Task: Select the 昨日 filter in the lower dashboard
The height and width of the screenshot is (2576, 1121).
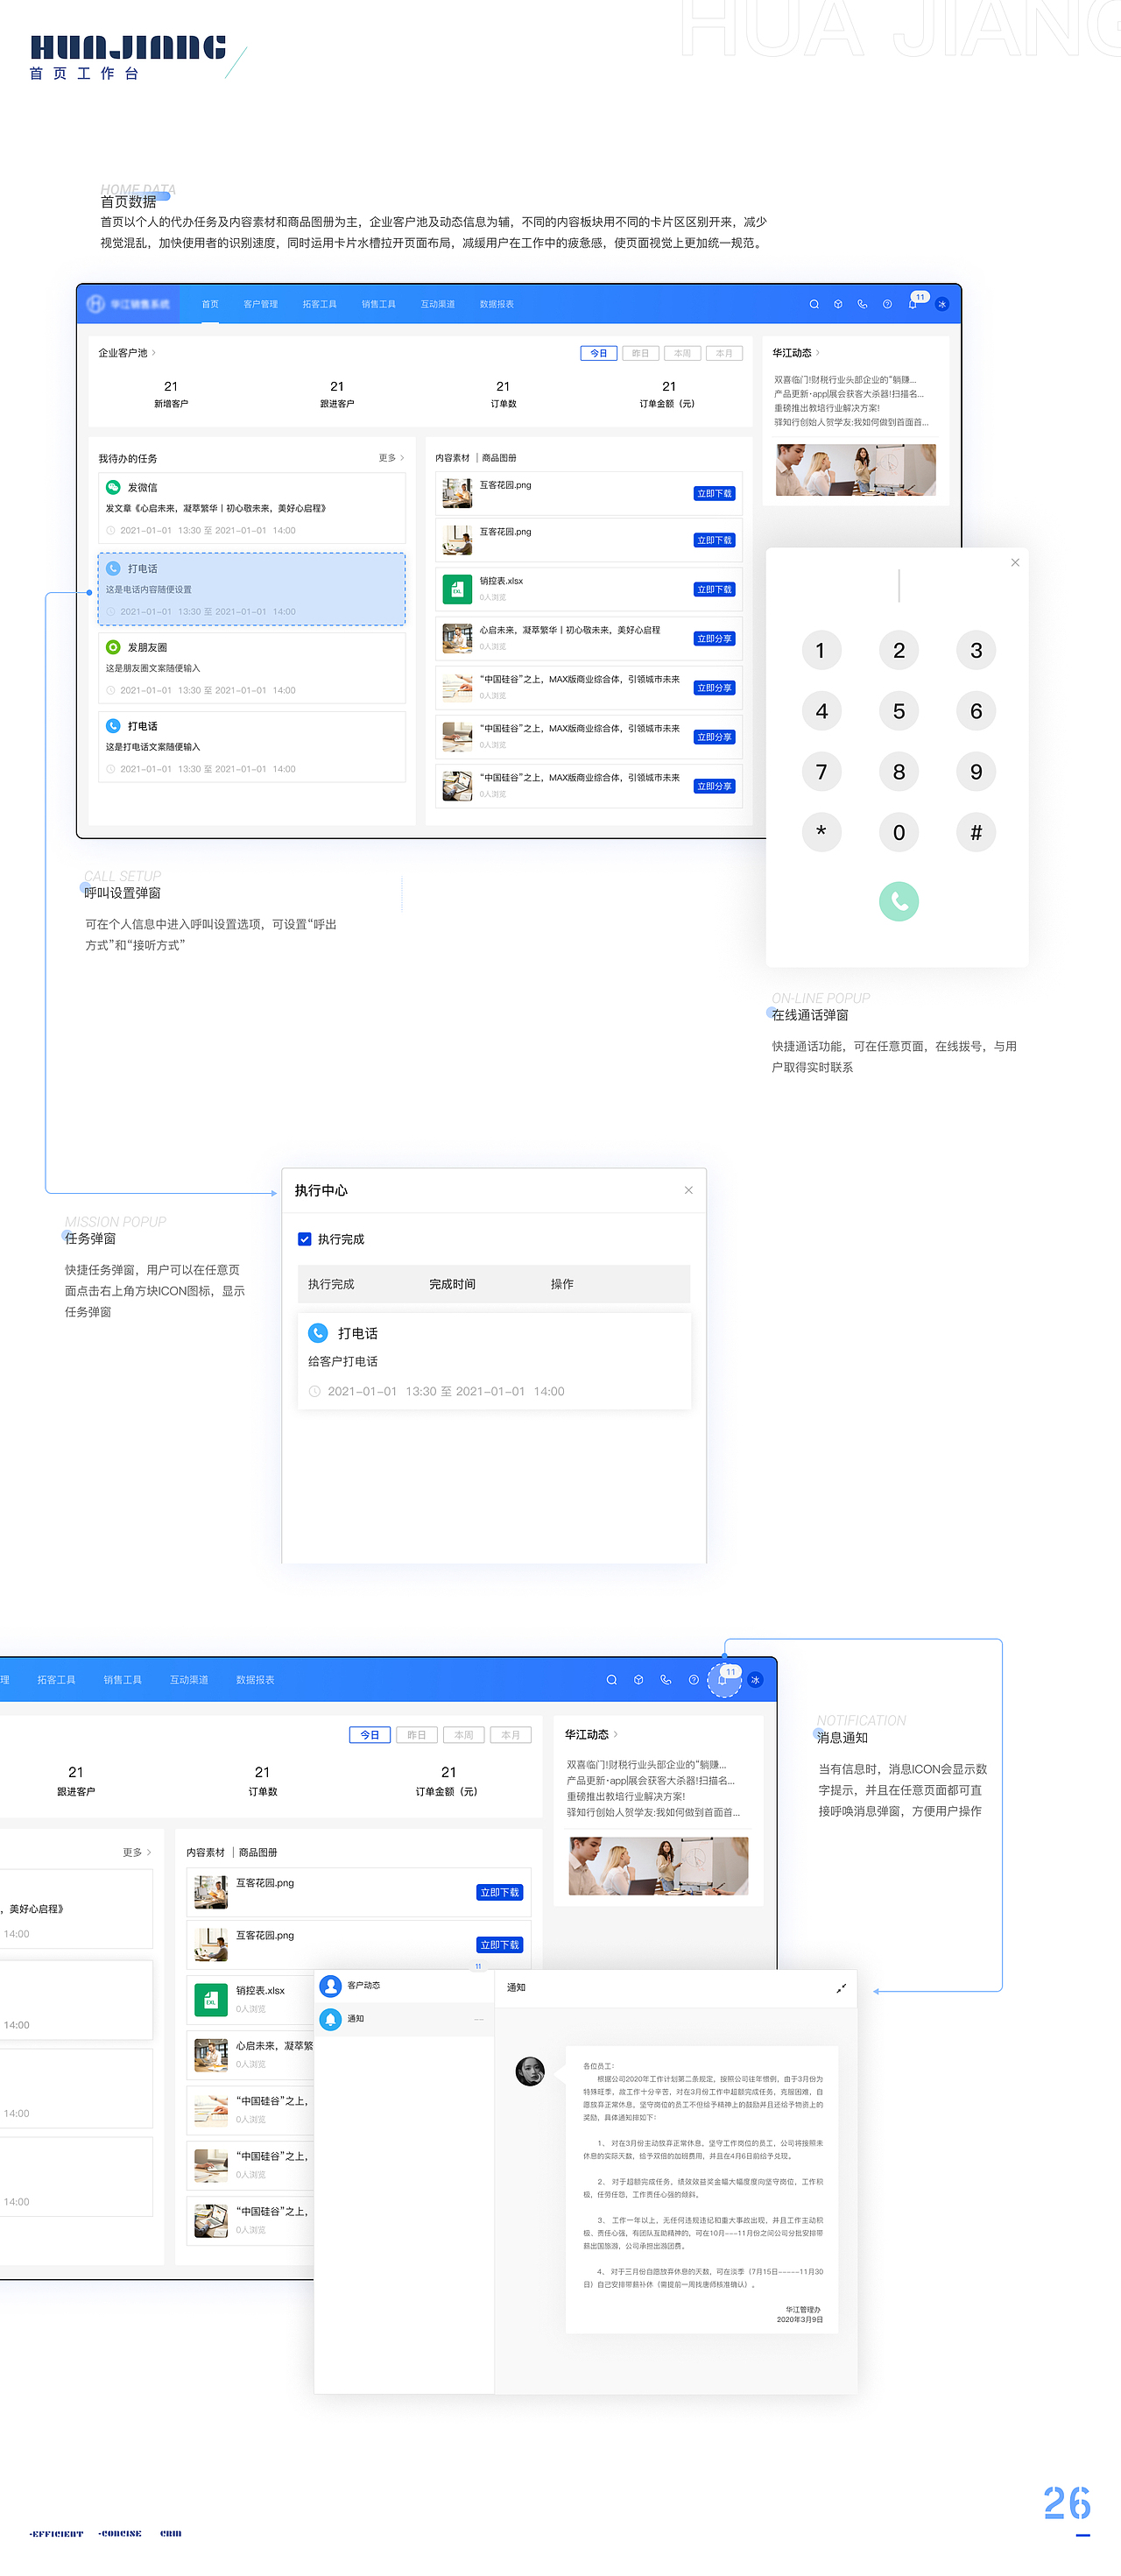Action: point(417,1735)
